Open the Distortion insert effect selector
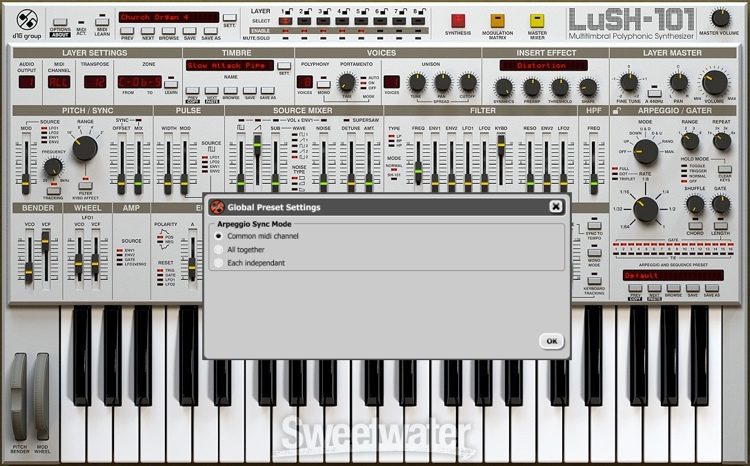This screenshot has height=466, width=750. tap(543, 66)
